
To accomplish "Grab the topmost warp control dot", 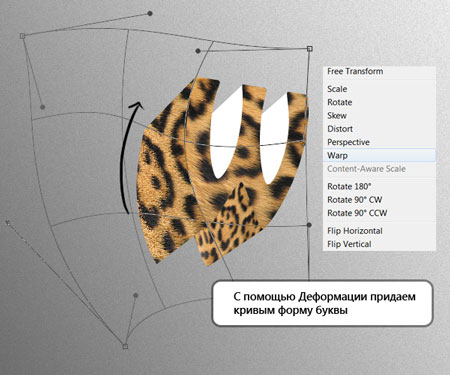I will [x=150, y=13].
